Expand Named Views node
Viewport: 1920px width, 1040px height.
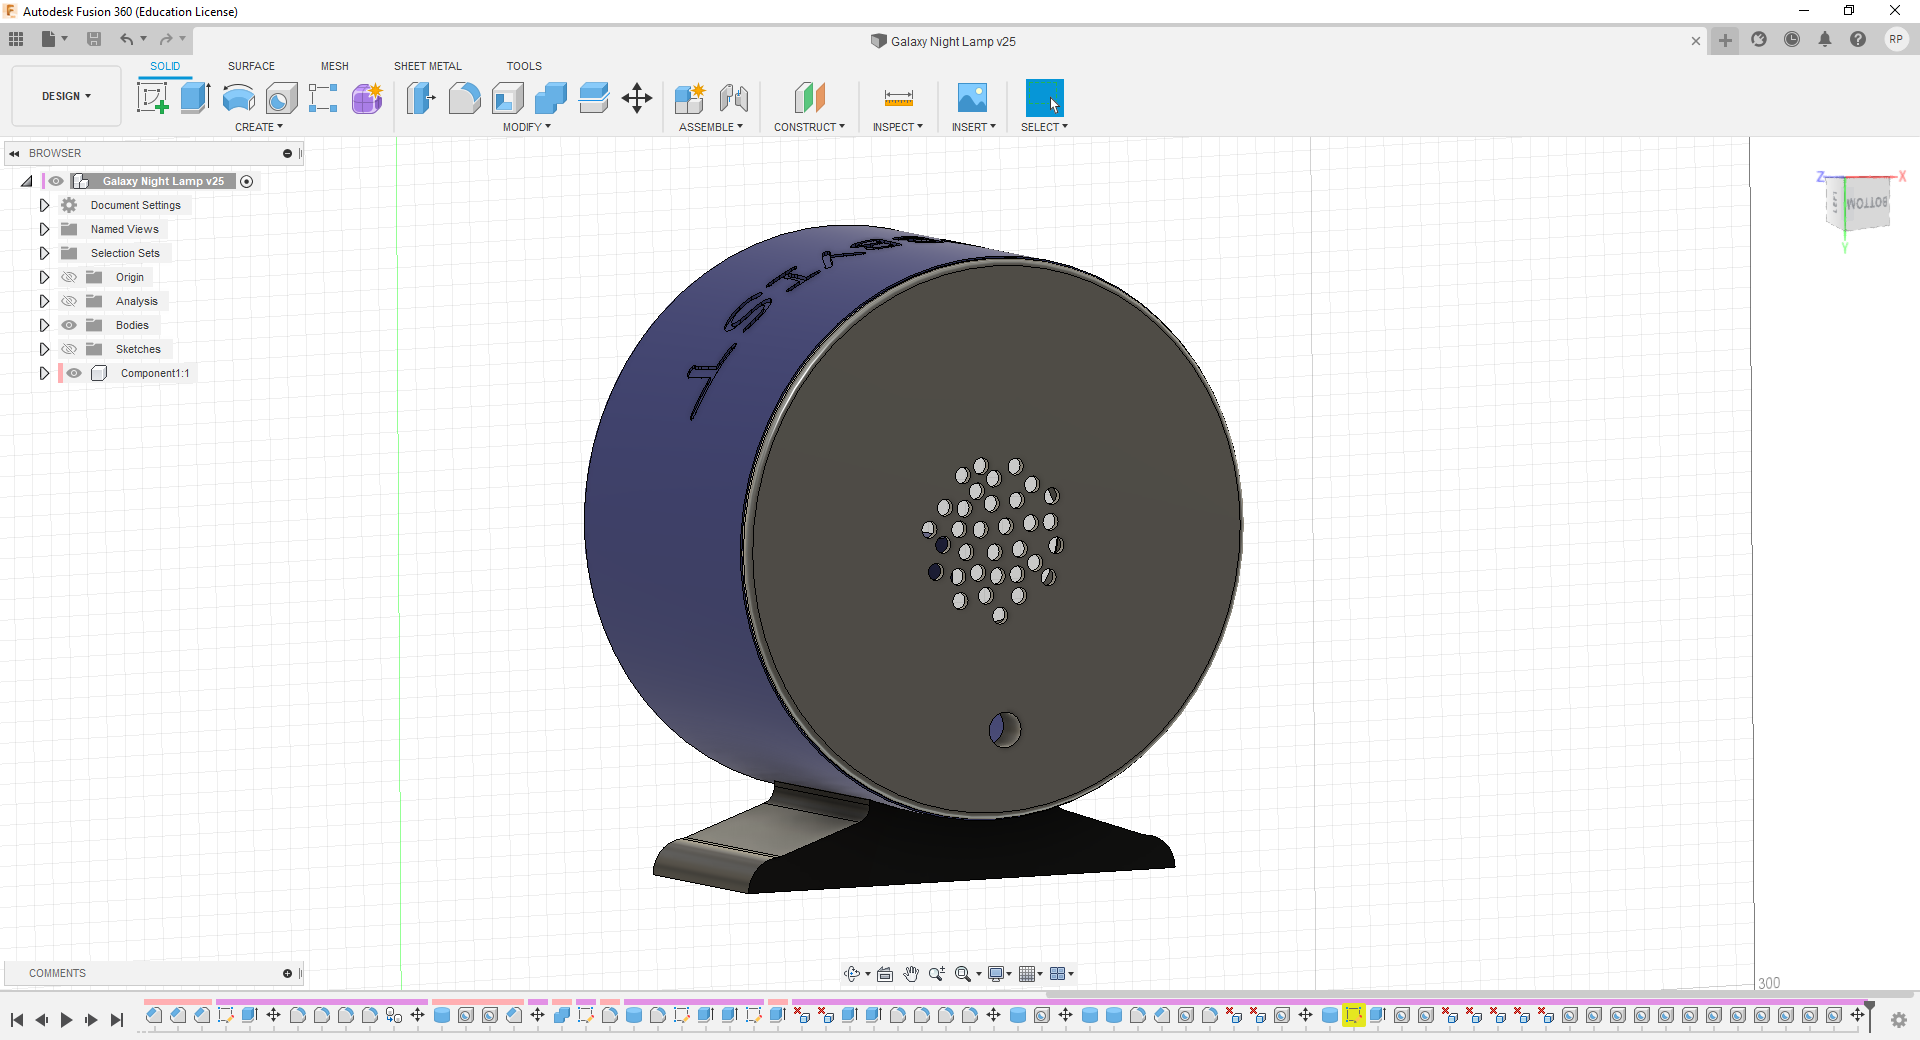(x=44, y=229)
